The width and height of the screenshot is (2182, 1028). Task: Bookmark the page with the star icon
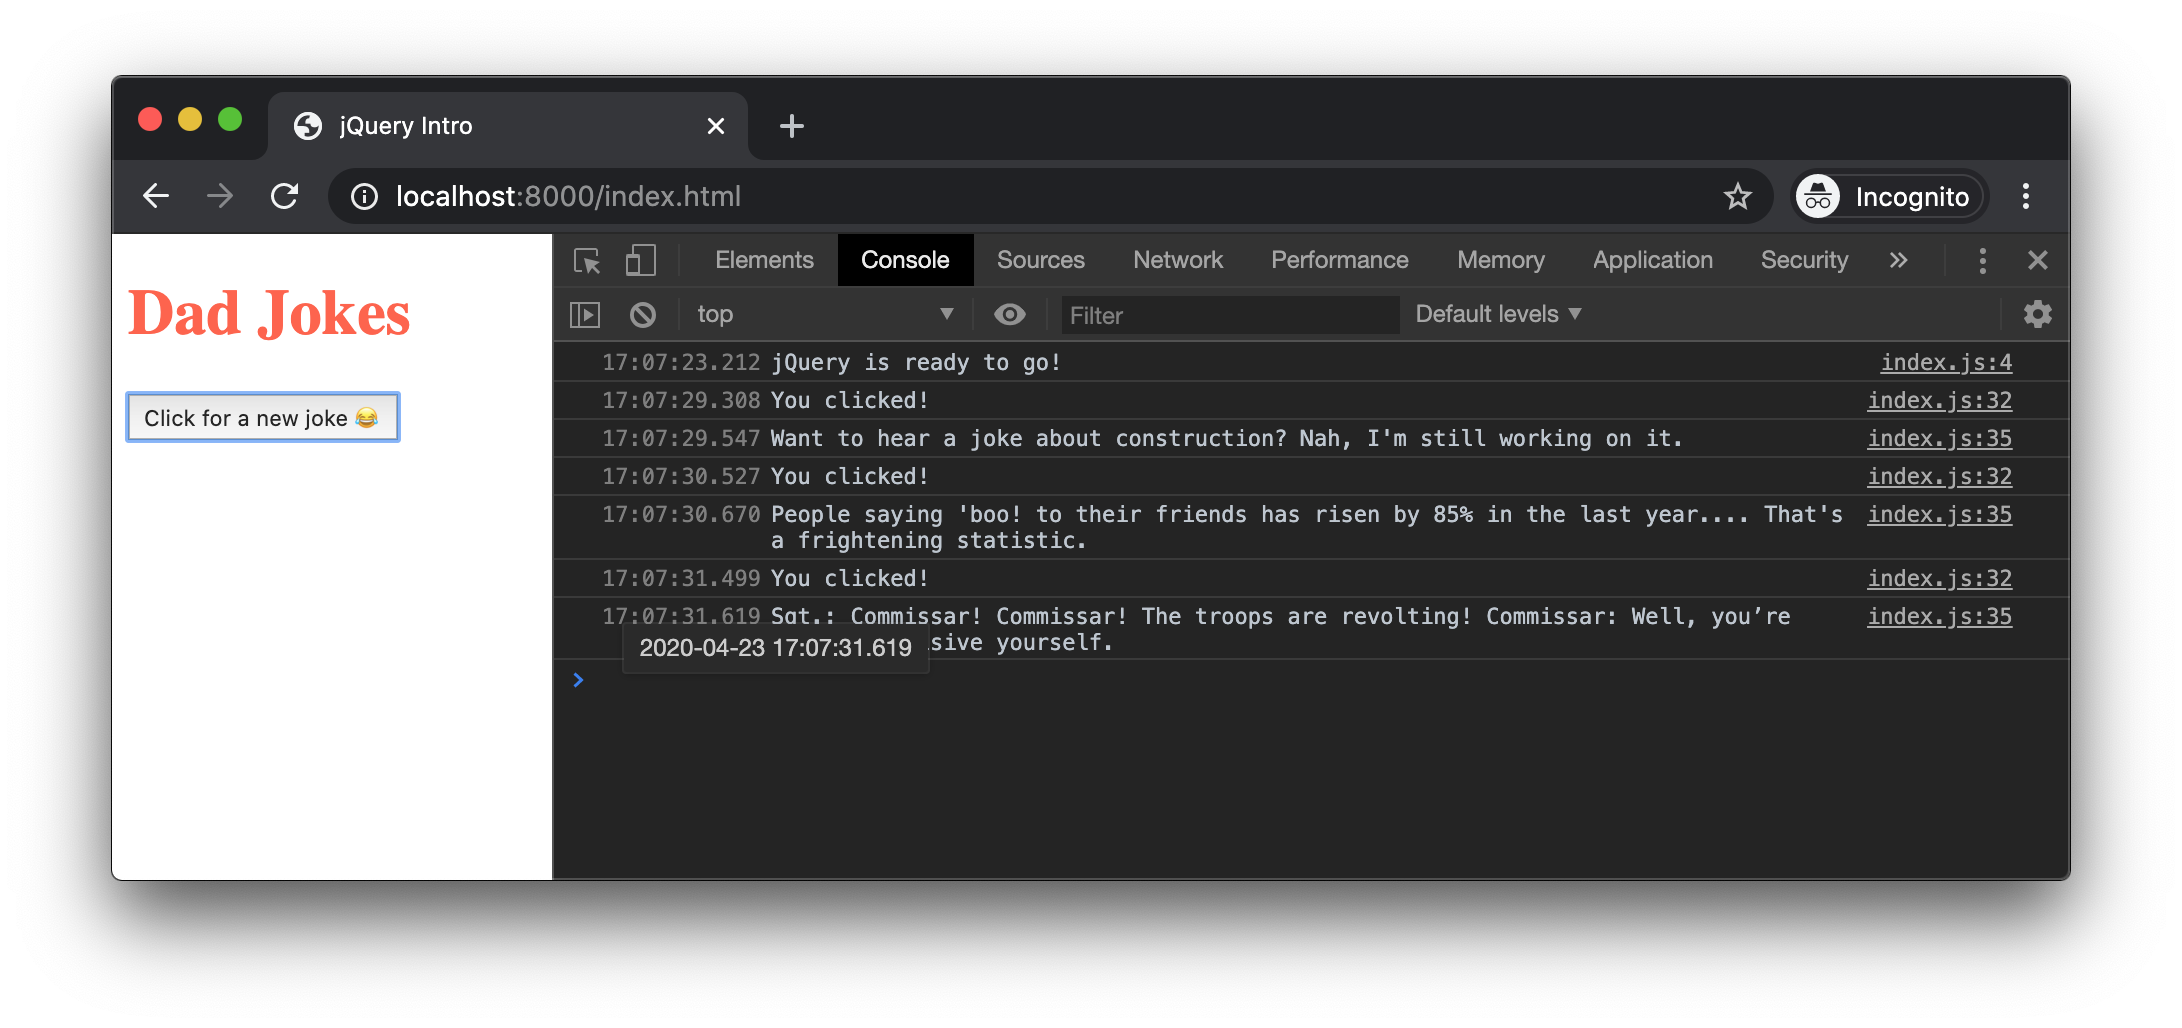click(x=1739, y=196)
